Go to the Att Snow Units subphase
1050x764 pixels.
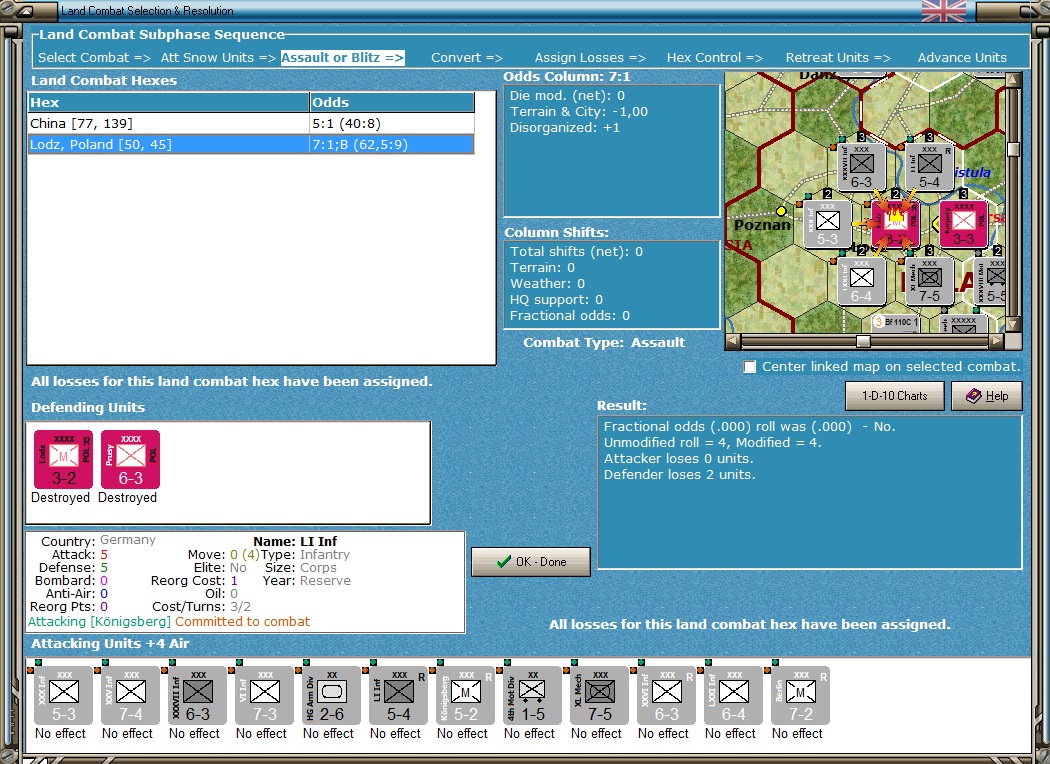pyautogui.click(x=218, y=58)
